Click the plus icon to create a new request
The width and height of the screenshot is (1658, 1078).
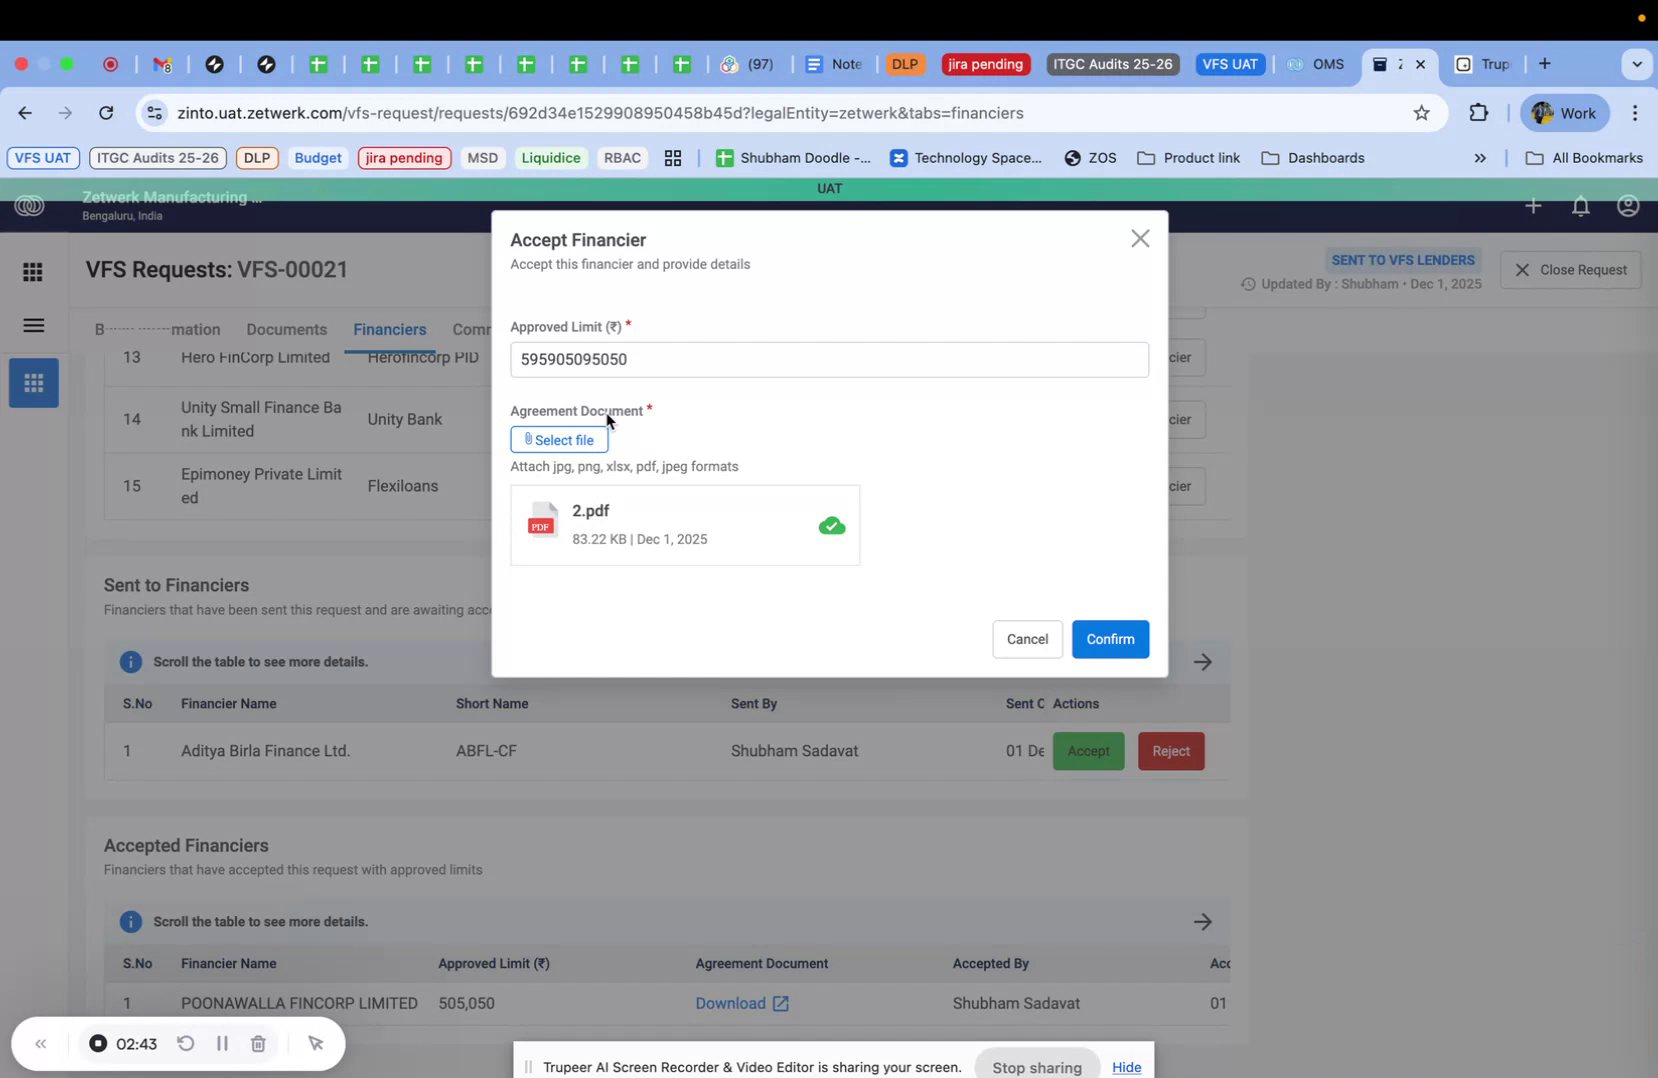click(1533, 206)
